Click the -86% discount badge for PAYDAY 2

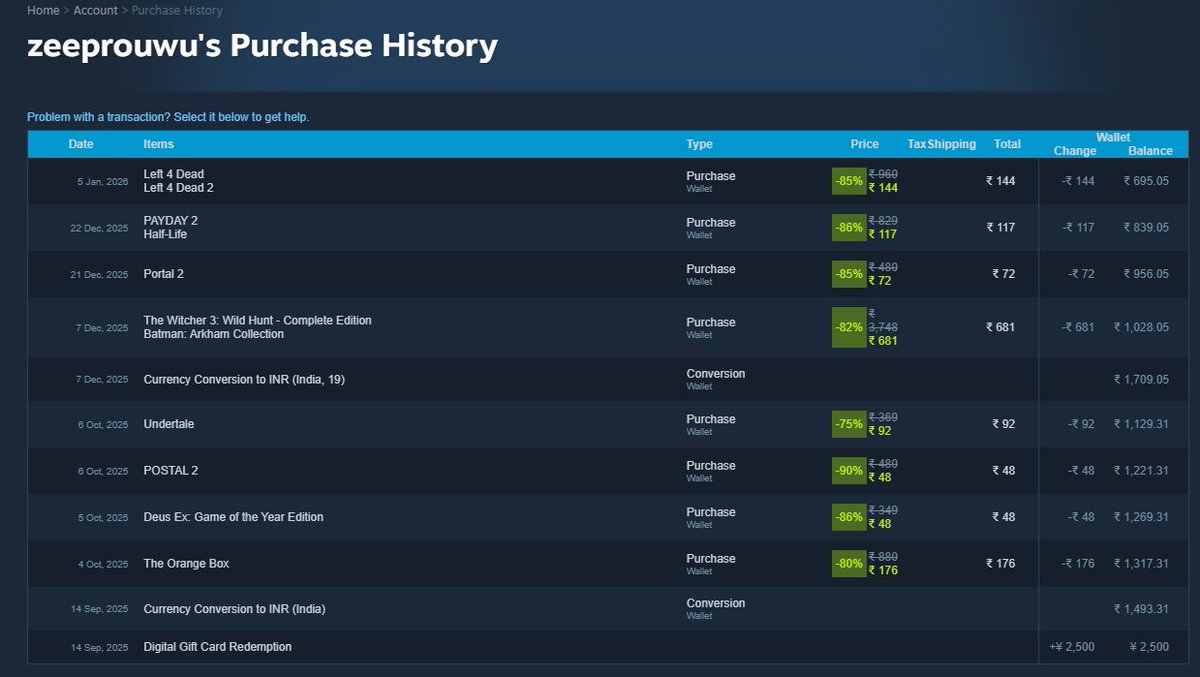point(849,227)
